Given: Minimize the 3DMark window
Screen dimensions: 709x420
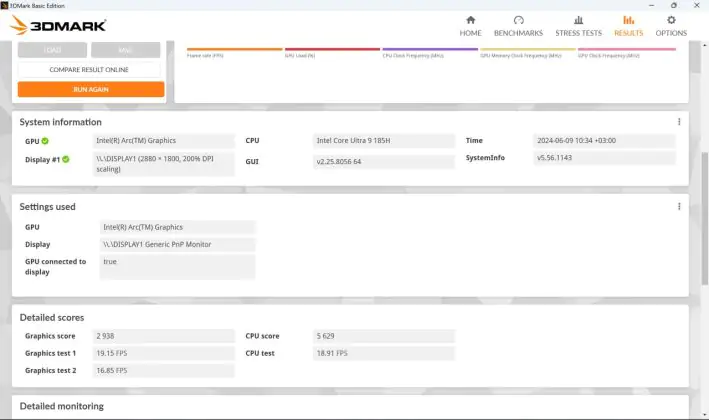Looking at the screenshot, I should (651, 5).
